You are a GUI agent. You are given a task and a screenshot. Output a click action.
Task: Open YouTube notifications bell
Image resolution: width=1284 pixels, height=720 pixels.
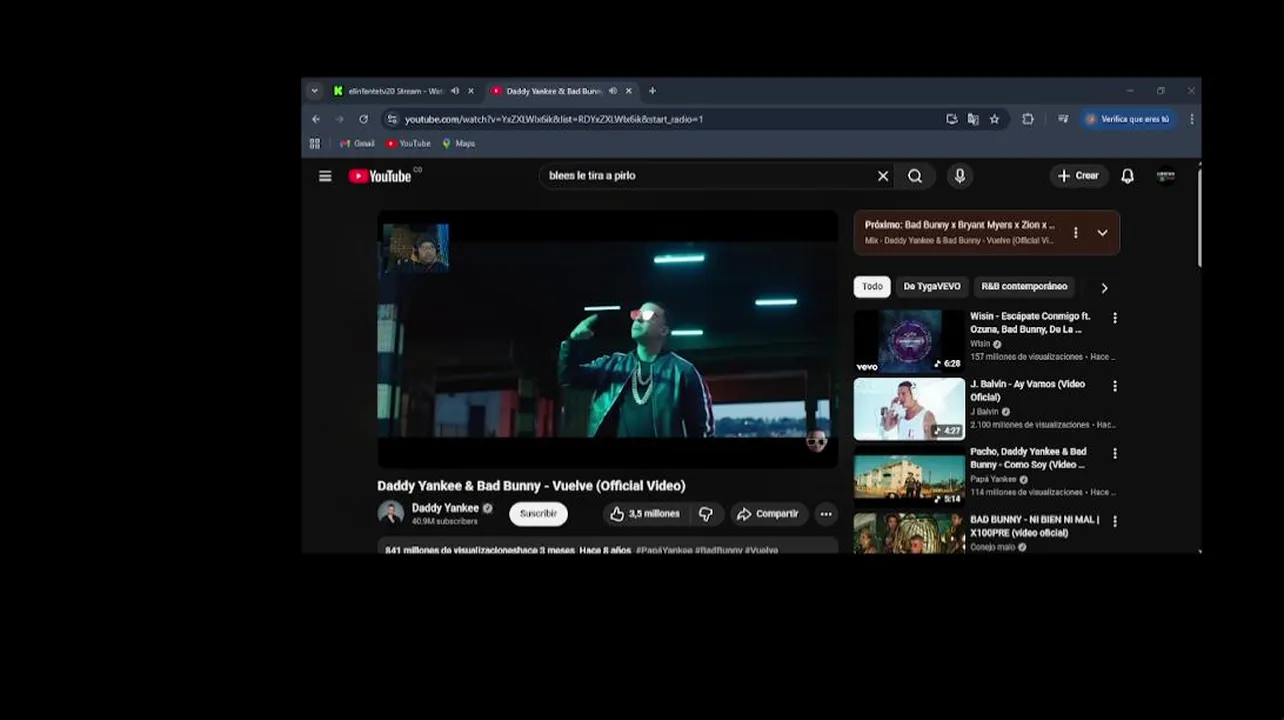(x=1127, y=176)
